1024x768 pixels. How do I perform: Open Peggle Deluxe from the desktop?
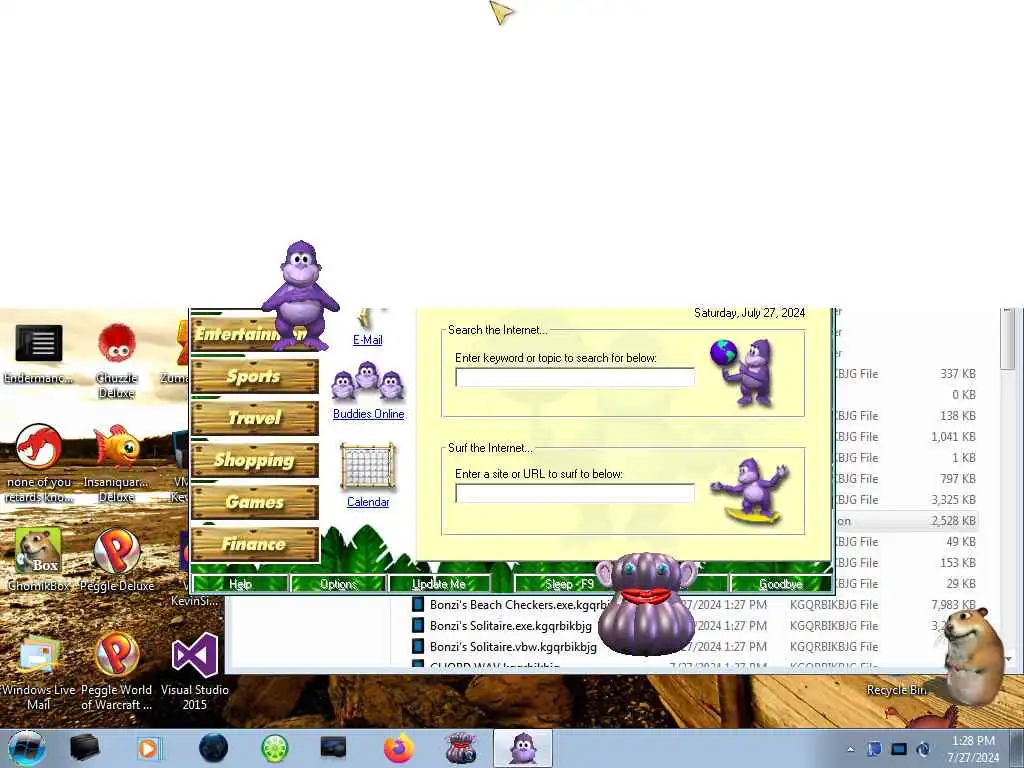[117, 560]
